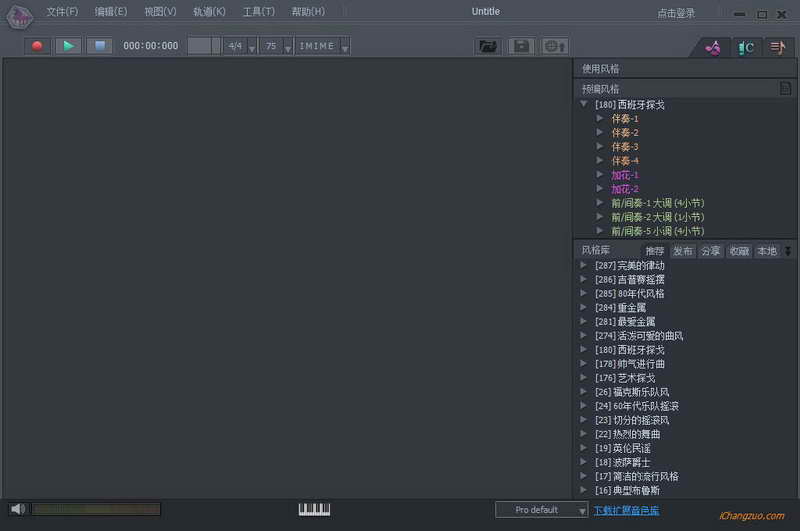Start playback with the green Play button
The width and height of the screenshot is (800, 531).
68,46
